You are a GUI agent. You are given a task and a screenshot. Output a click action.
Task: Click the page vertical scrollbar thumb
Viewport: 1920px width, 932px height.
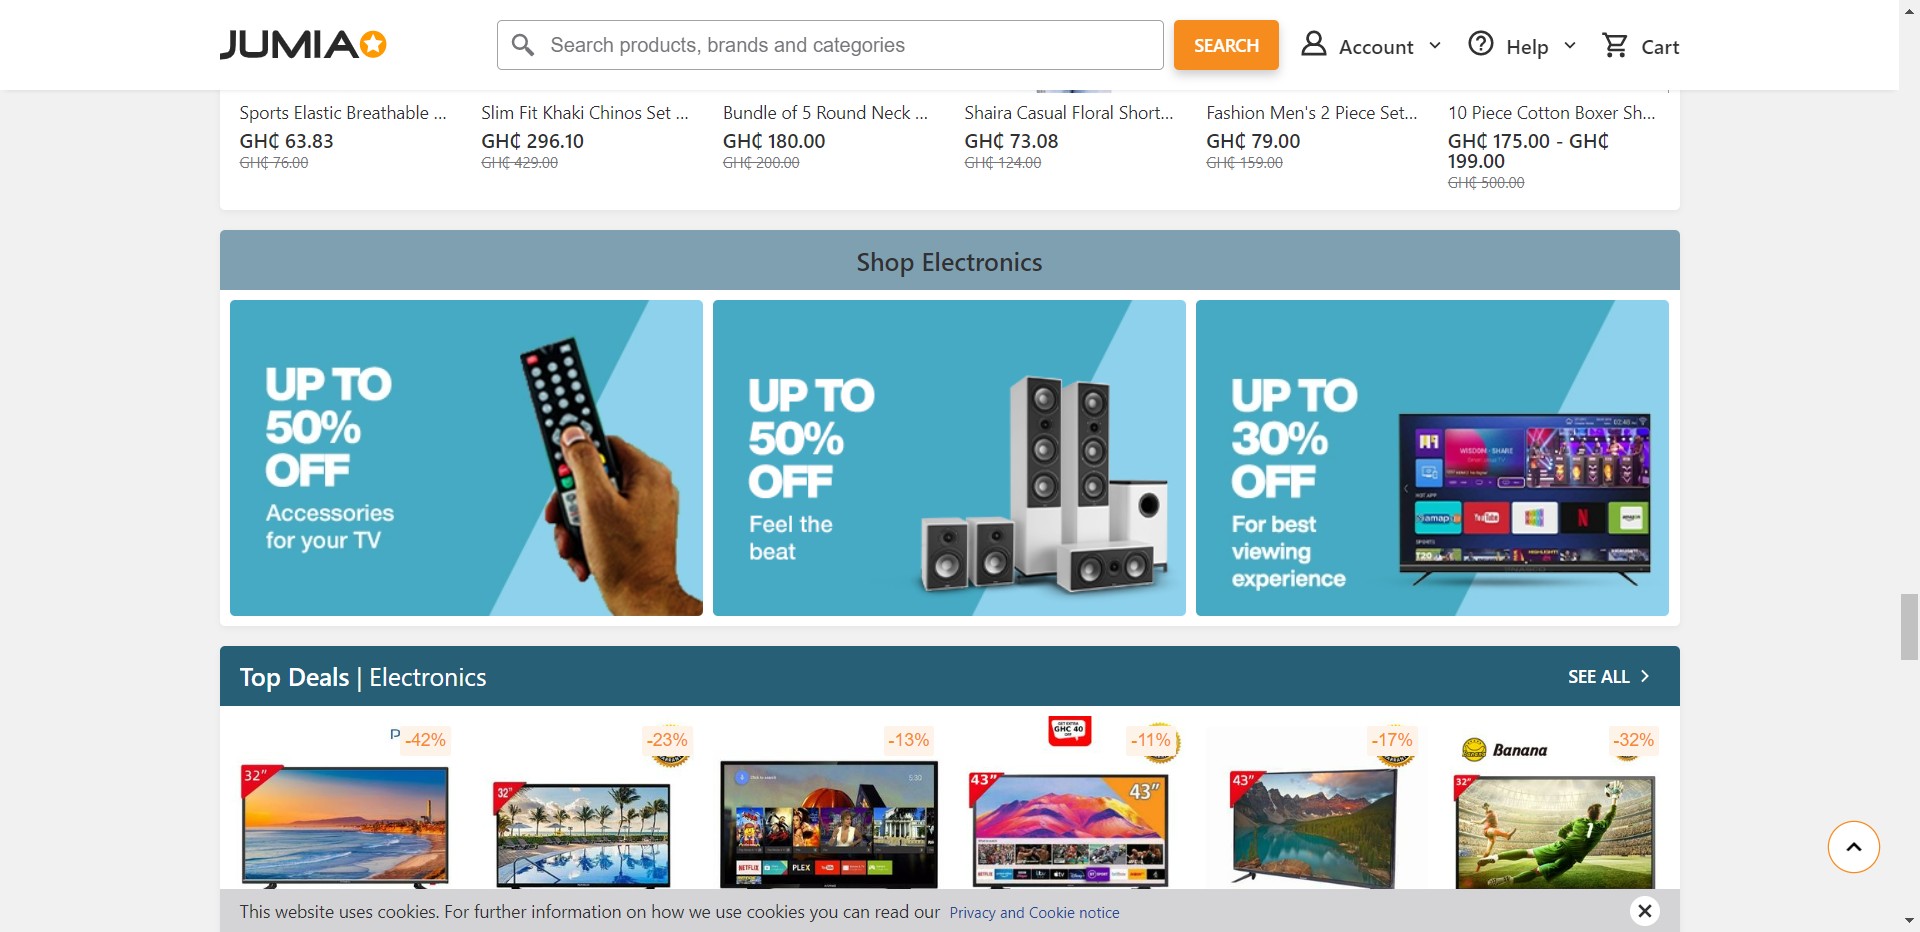tap(1909, 627)
